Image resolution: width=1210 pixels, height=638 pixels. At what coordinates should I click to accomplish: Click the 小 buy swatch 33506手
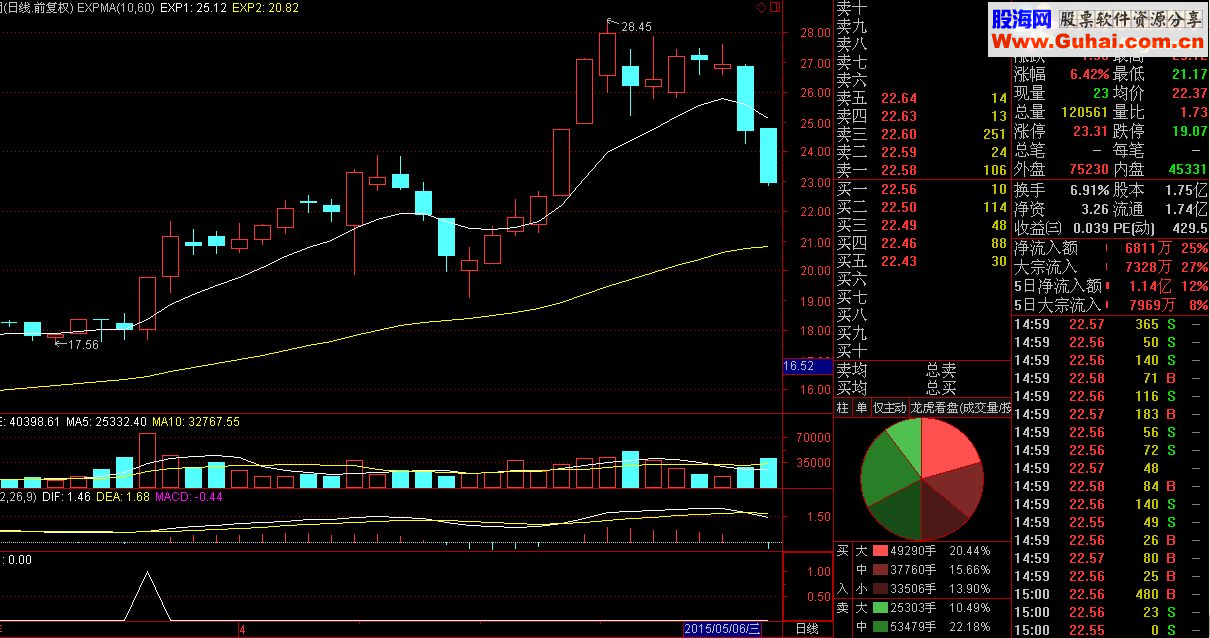[880, 589]
